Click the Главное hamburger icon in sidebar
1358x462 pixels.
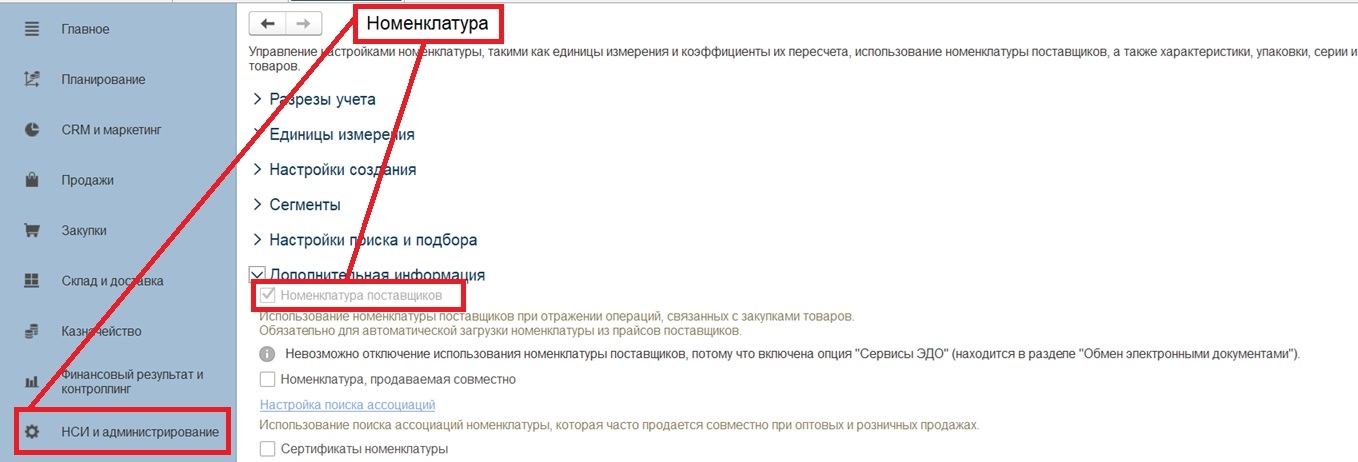[x=32, y=29]
